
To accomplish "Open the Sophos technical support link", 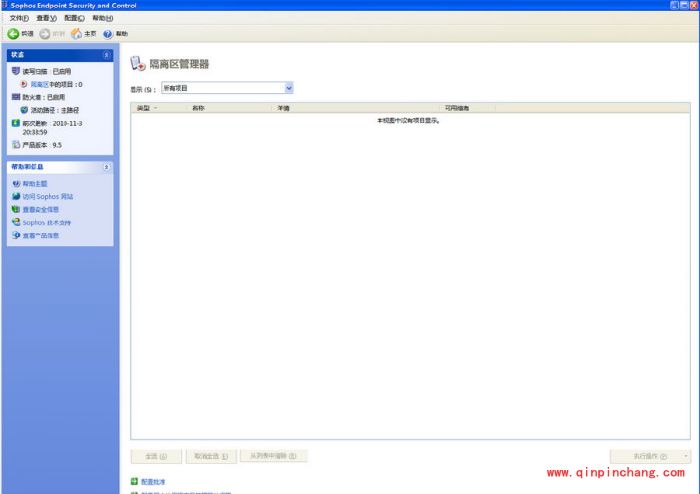I will 47,223.
